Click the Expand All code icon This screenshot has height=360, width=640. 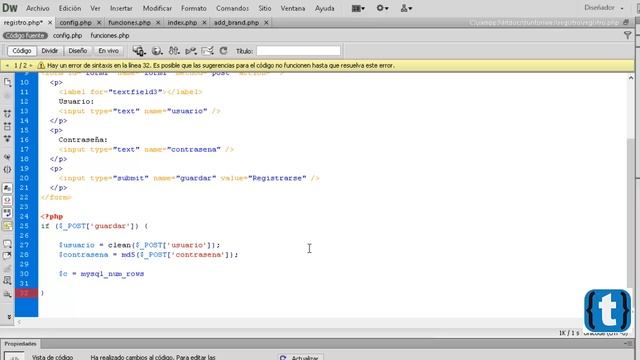pos(7,139)
